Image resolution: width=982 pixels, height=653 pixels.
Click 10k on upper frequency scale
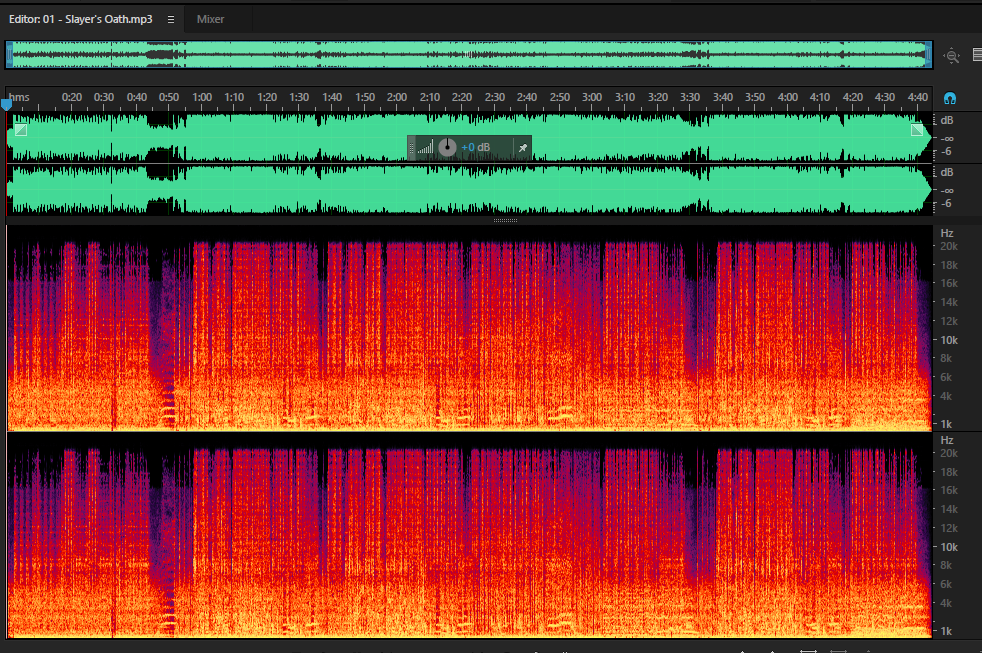pos(949,340)
